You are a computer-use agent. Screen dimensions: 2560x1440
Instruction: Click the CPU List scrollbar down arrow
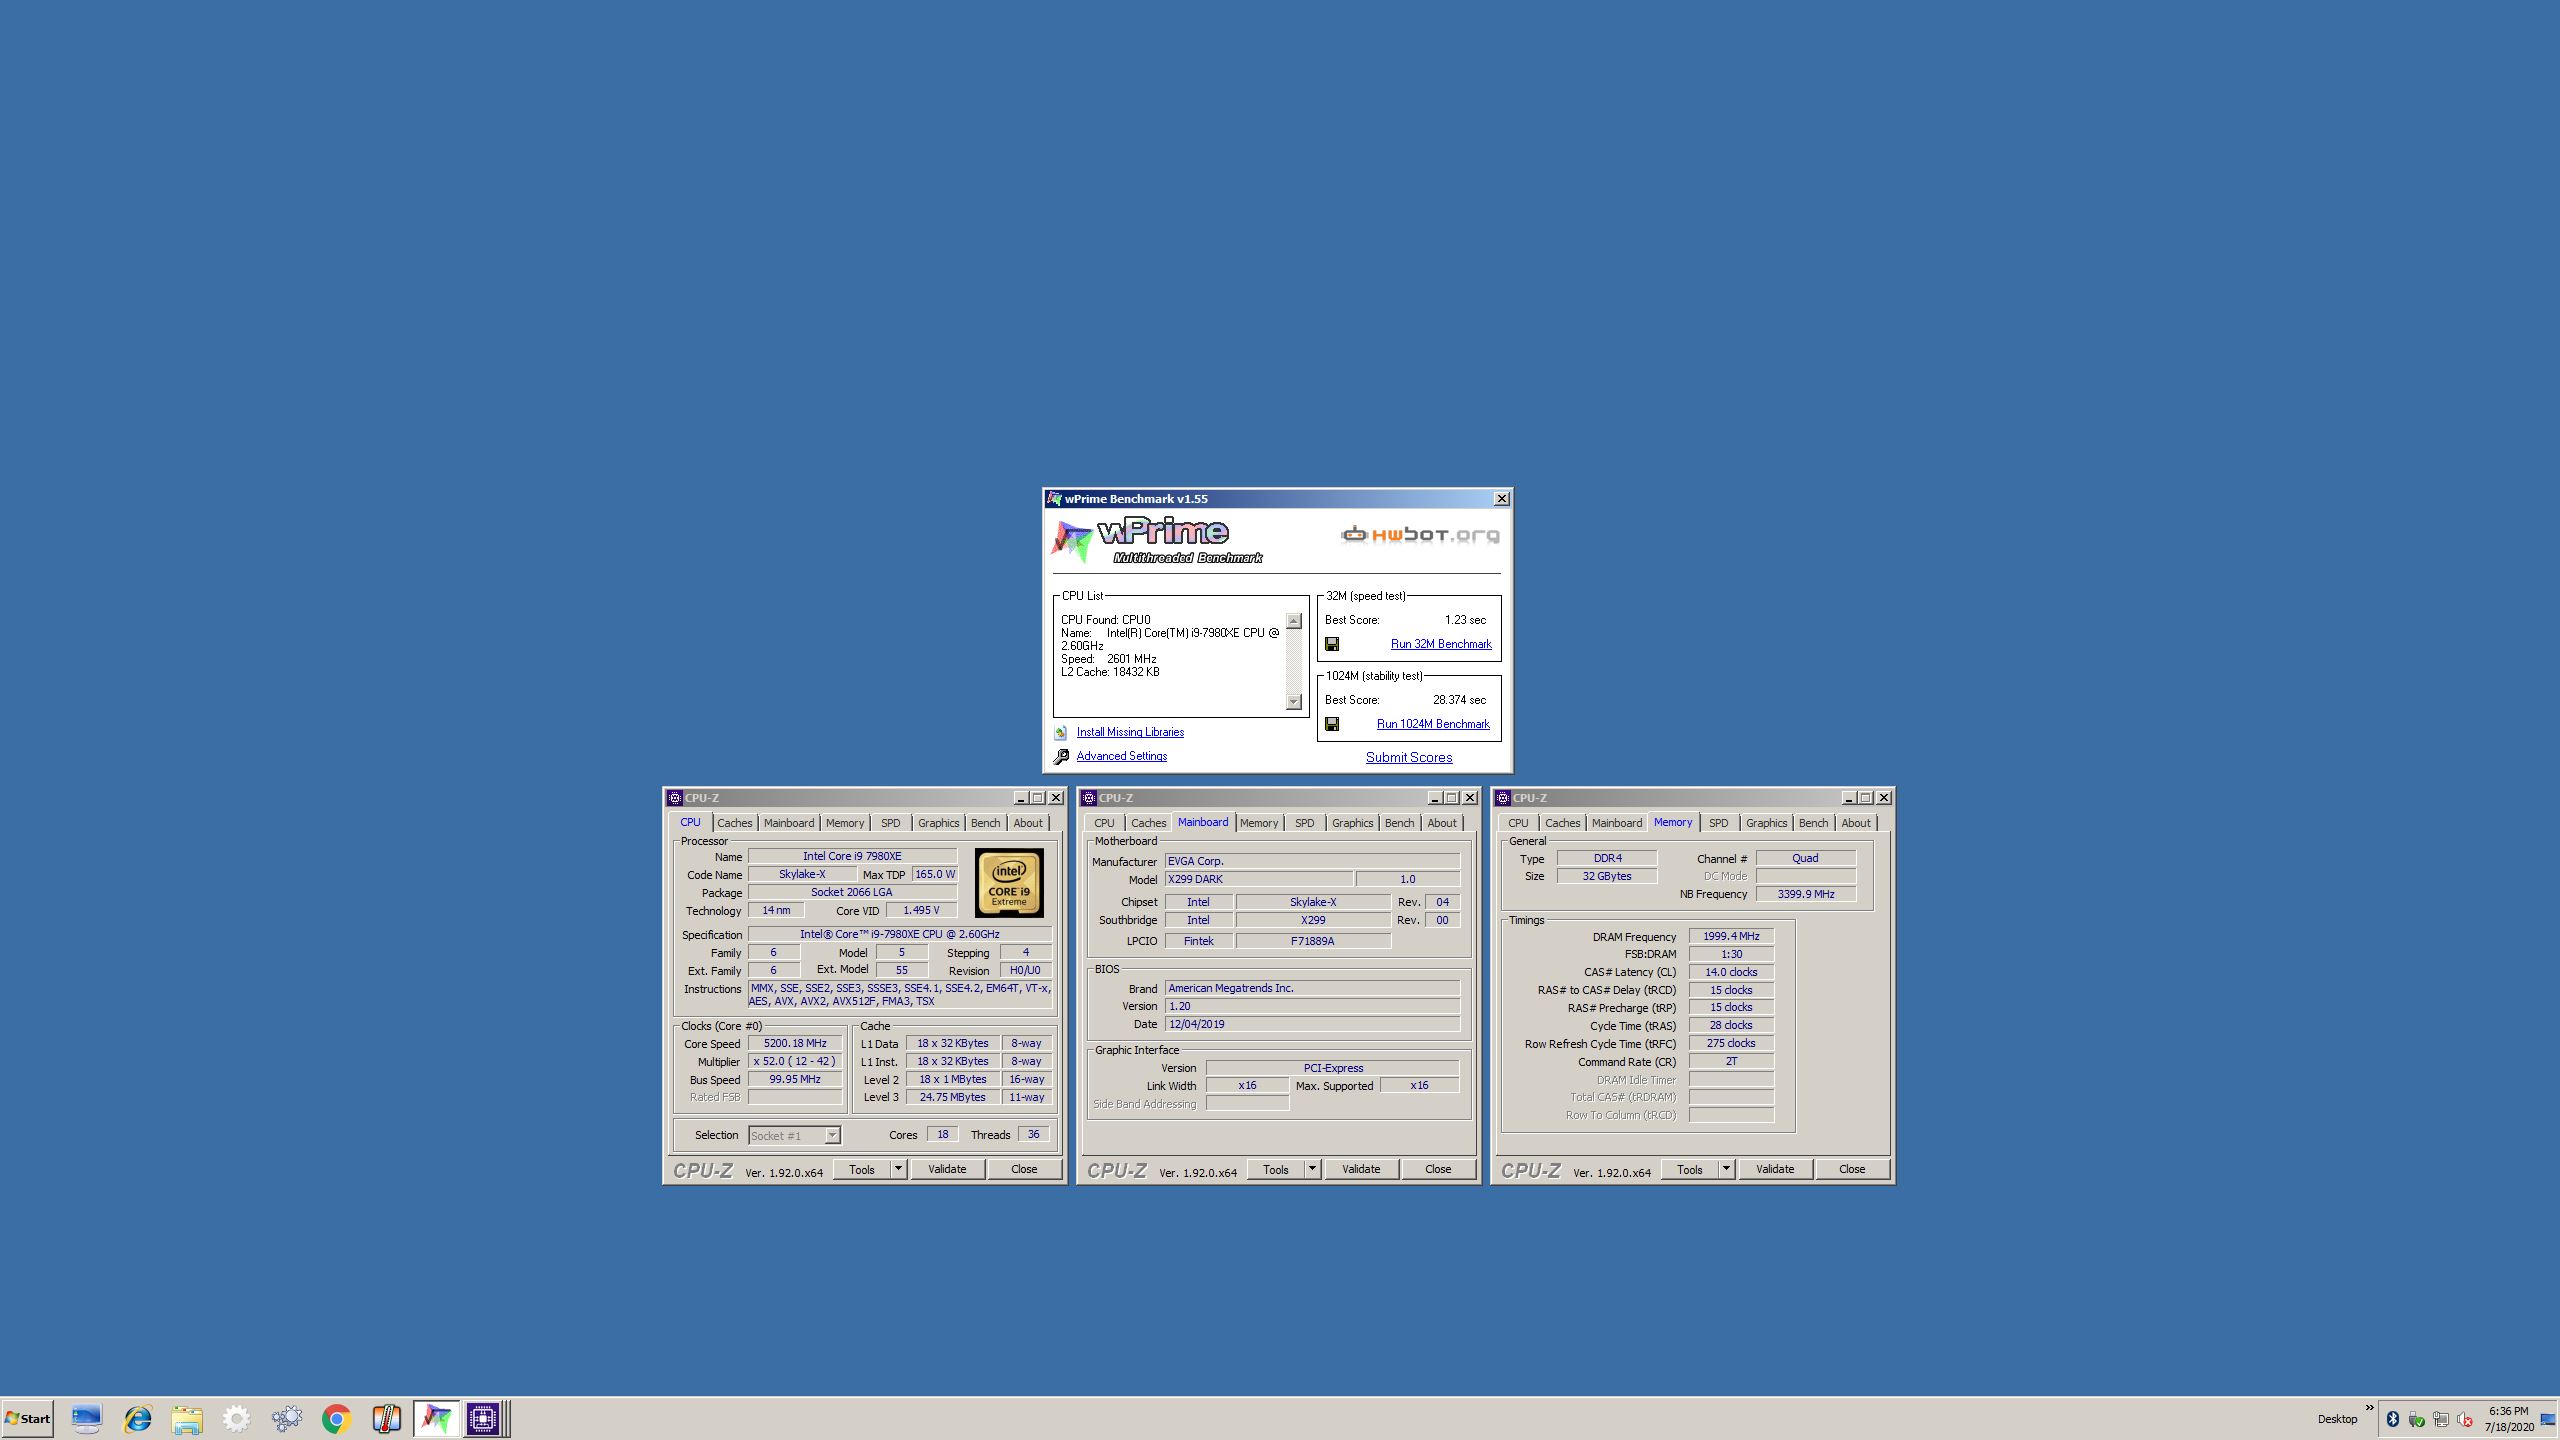tap(1293, 702)
